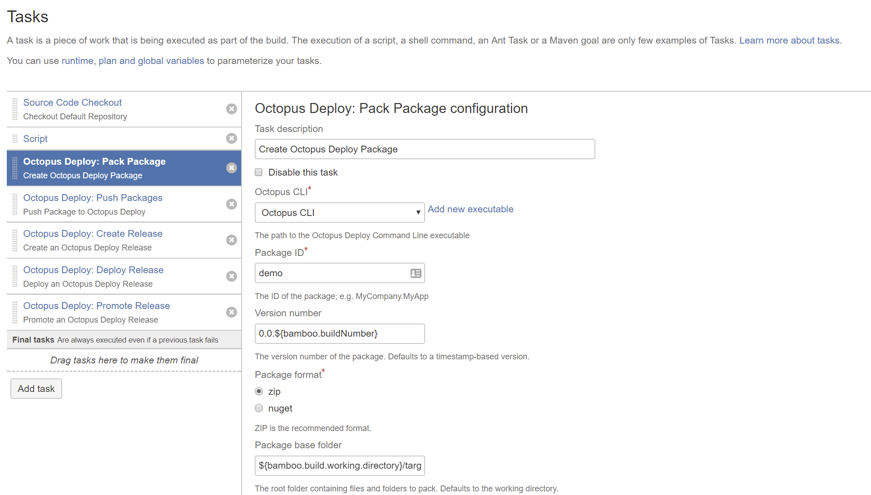Choose nuget package format
871x495 pixels.
point(259,408)
